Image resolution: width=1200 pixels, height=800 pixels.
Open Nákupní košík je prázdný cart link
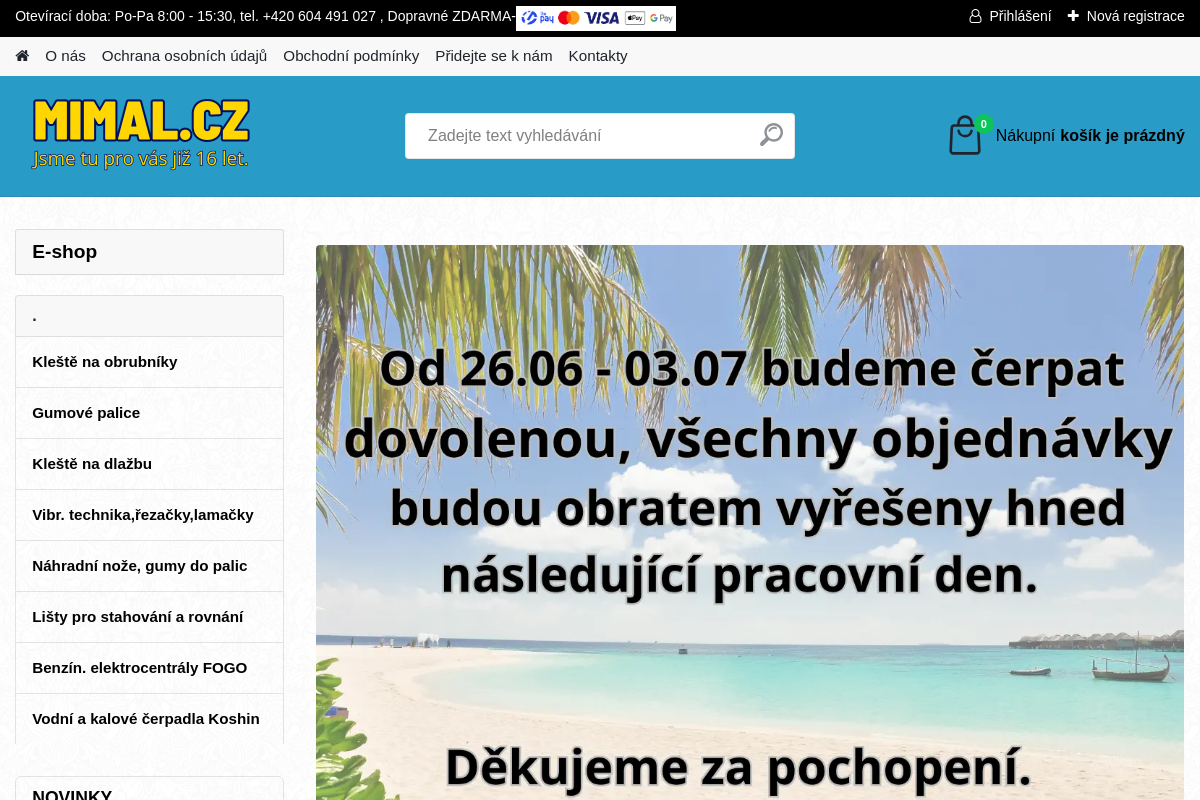coord(1090,136)
